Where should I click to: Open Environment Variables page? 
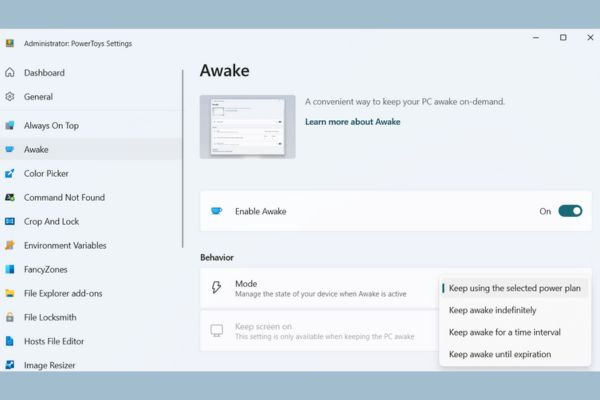90,245
